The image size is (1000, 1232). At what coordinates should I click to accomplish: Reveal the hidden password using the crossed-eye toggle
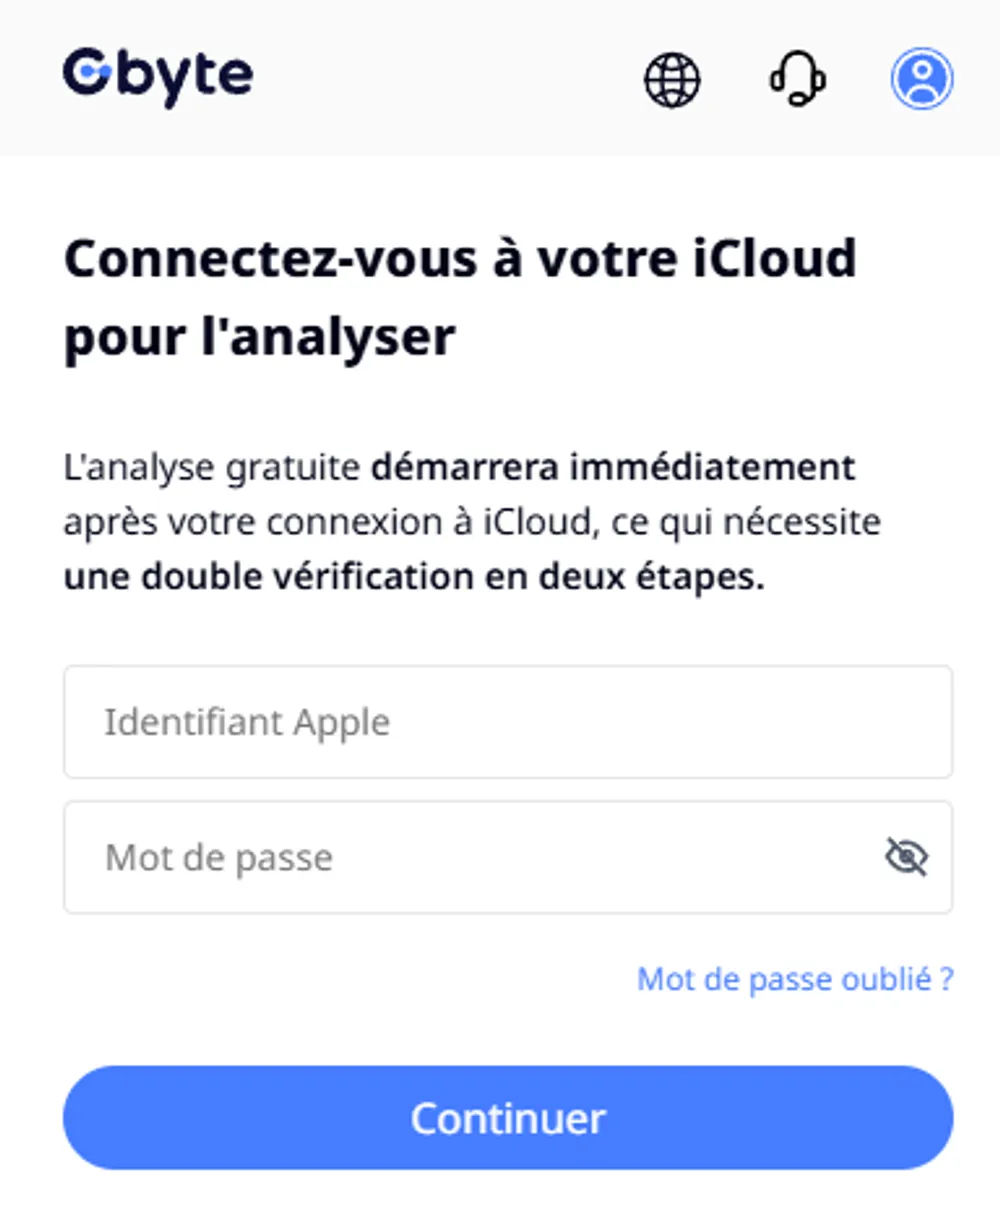(905, 857)
